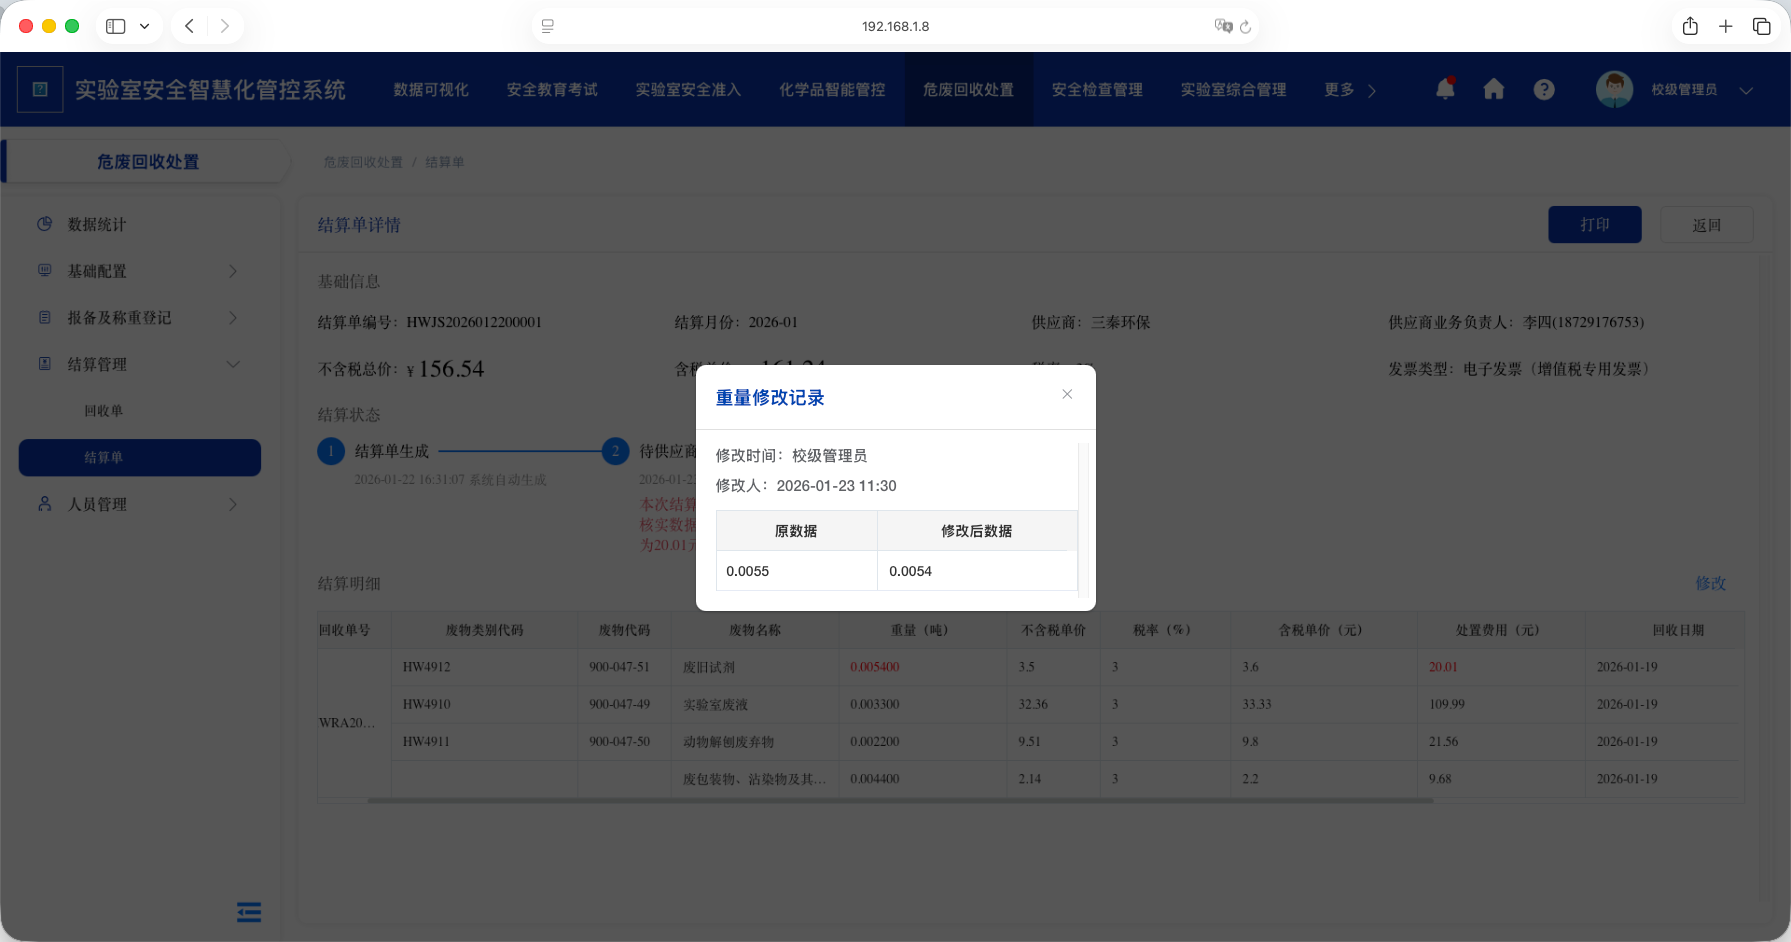Click the 基础配置 sidebar icon
This screenshot has height=942, width=1791.
pyautogui.click(x=44, y=270)
